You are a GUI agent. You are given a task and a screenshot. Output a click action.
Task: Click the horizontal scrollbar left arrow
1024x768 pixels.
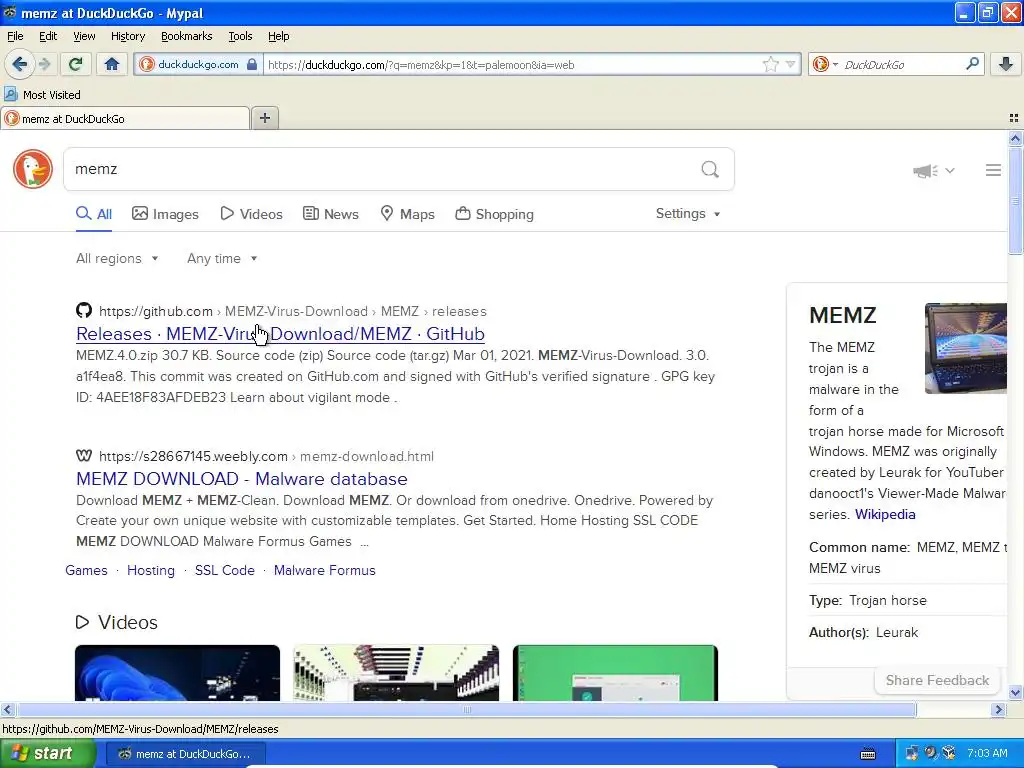[7, 709]
